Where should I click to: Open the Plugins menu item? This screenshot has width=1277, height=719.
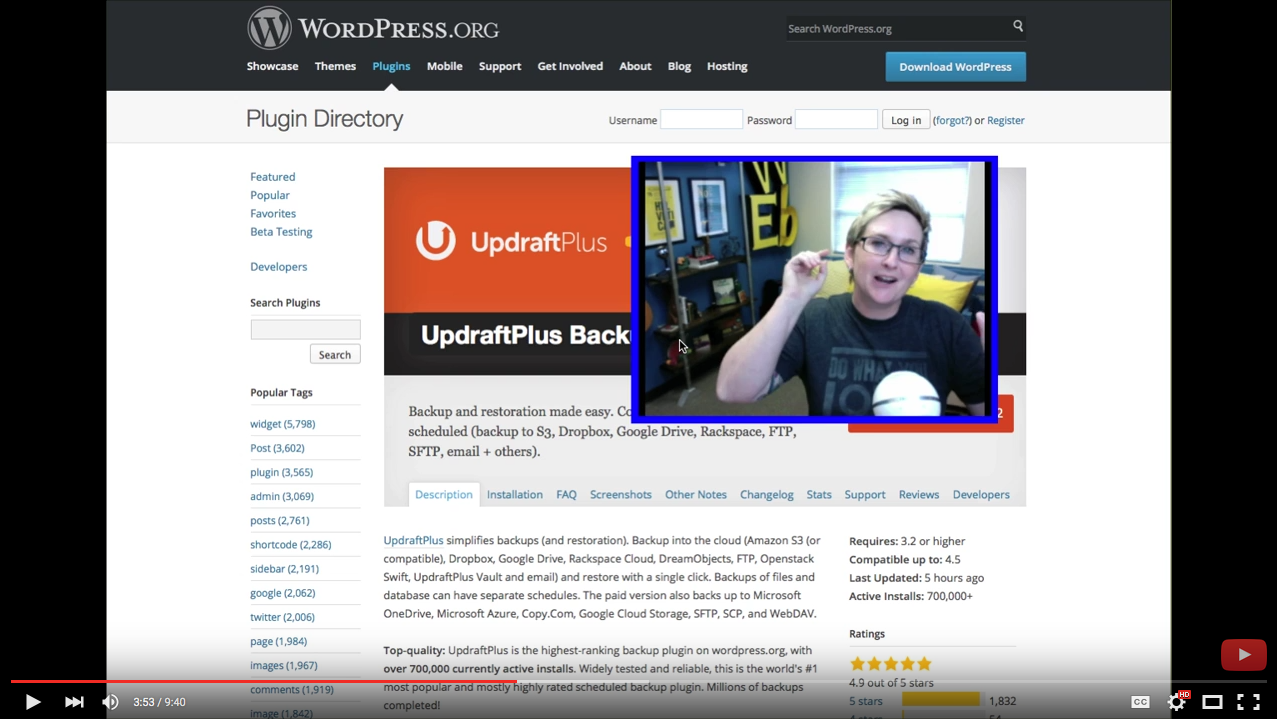pyautogui.click(x=391, y=66)
